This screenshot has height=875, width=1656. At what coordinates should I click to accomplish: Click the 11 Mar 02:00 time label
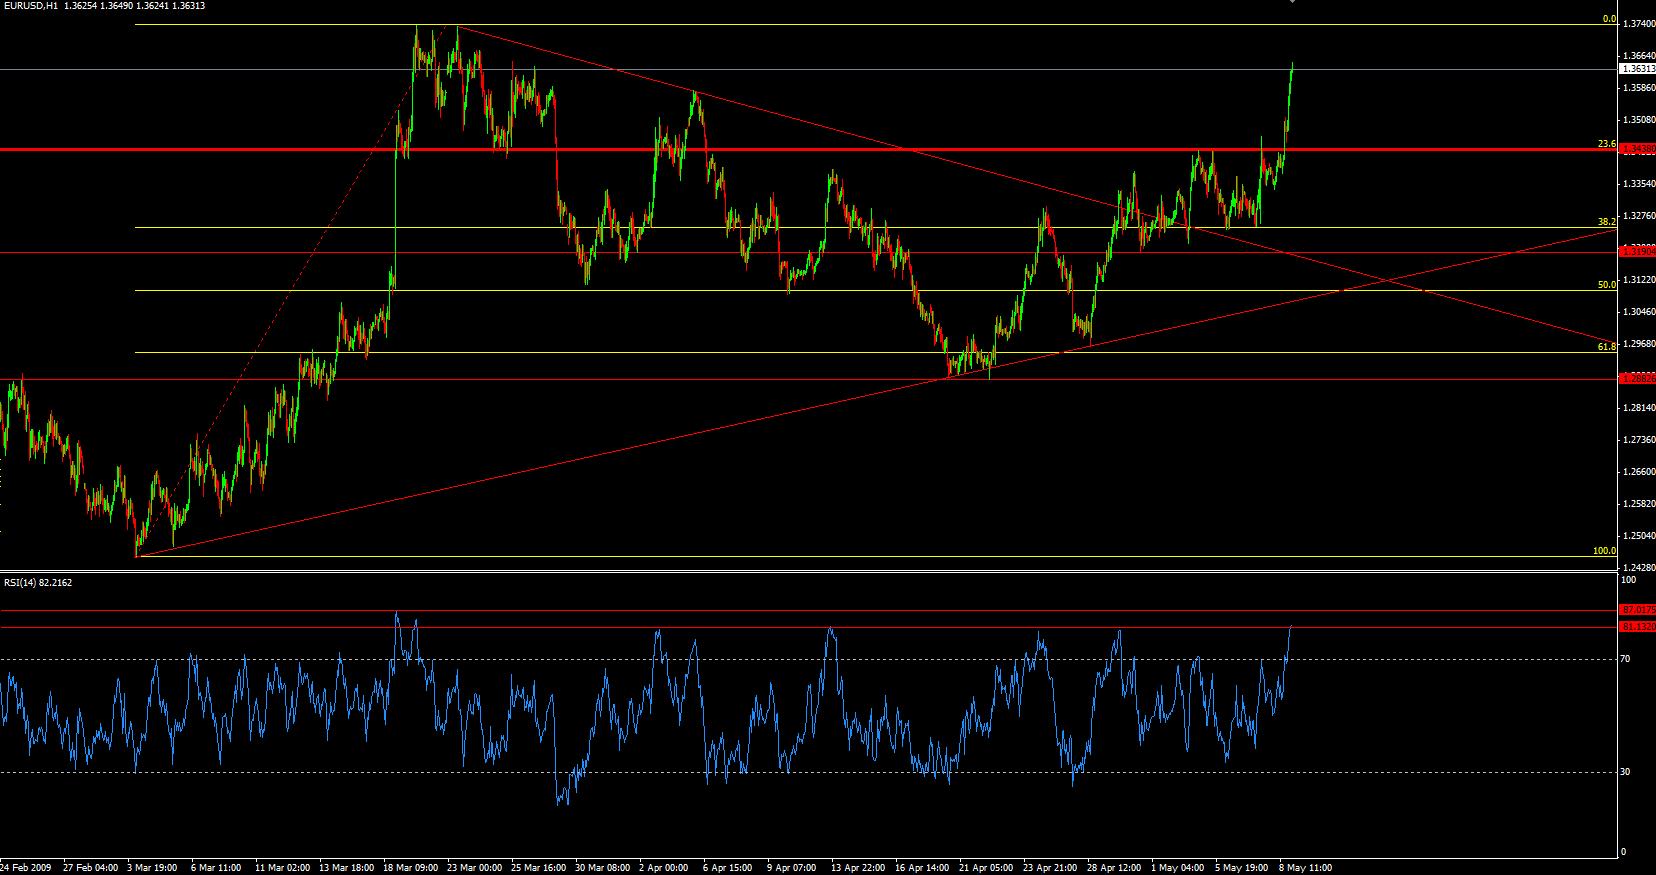(x=281, y=868)
